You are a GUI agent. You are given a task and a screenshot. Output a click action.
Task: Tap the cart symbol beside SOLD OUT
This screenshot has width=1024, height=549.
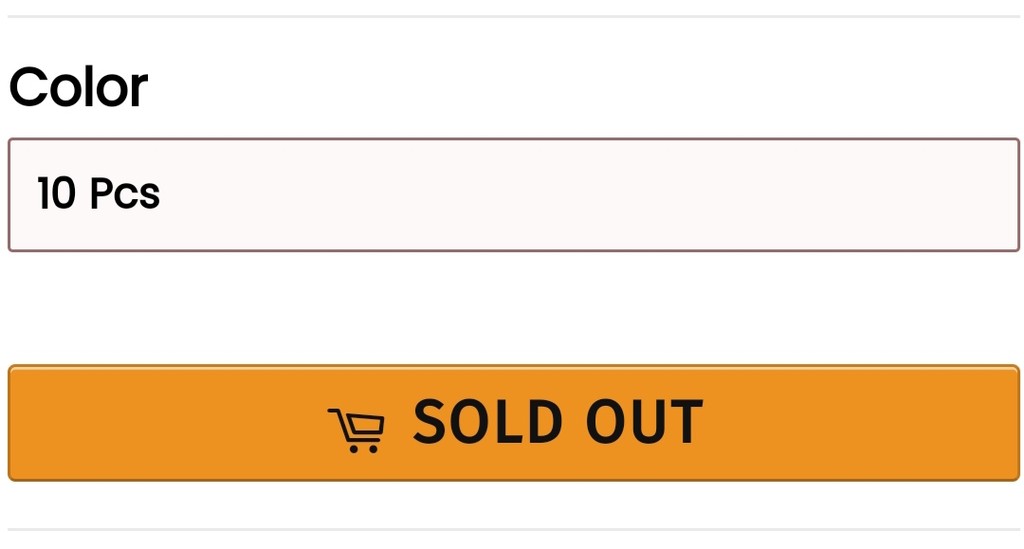pos(357,431)
